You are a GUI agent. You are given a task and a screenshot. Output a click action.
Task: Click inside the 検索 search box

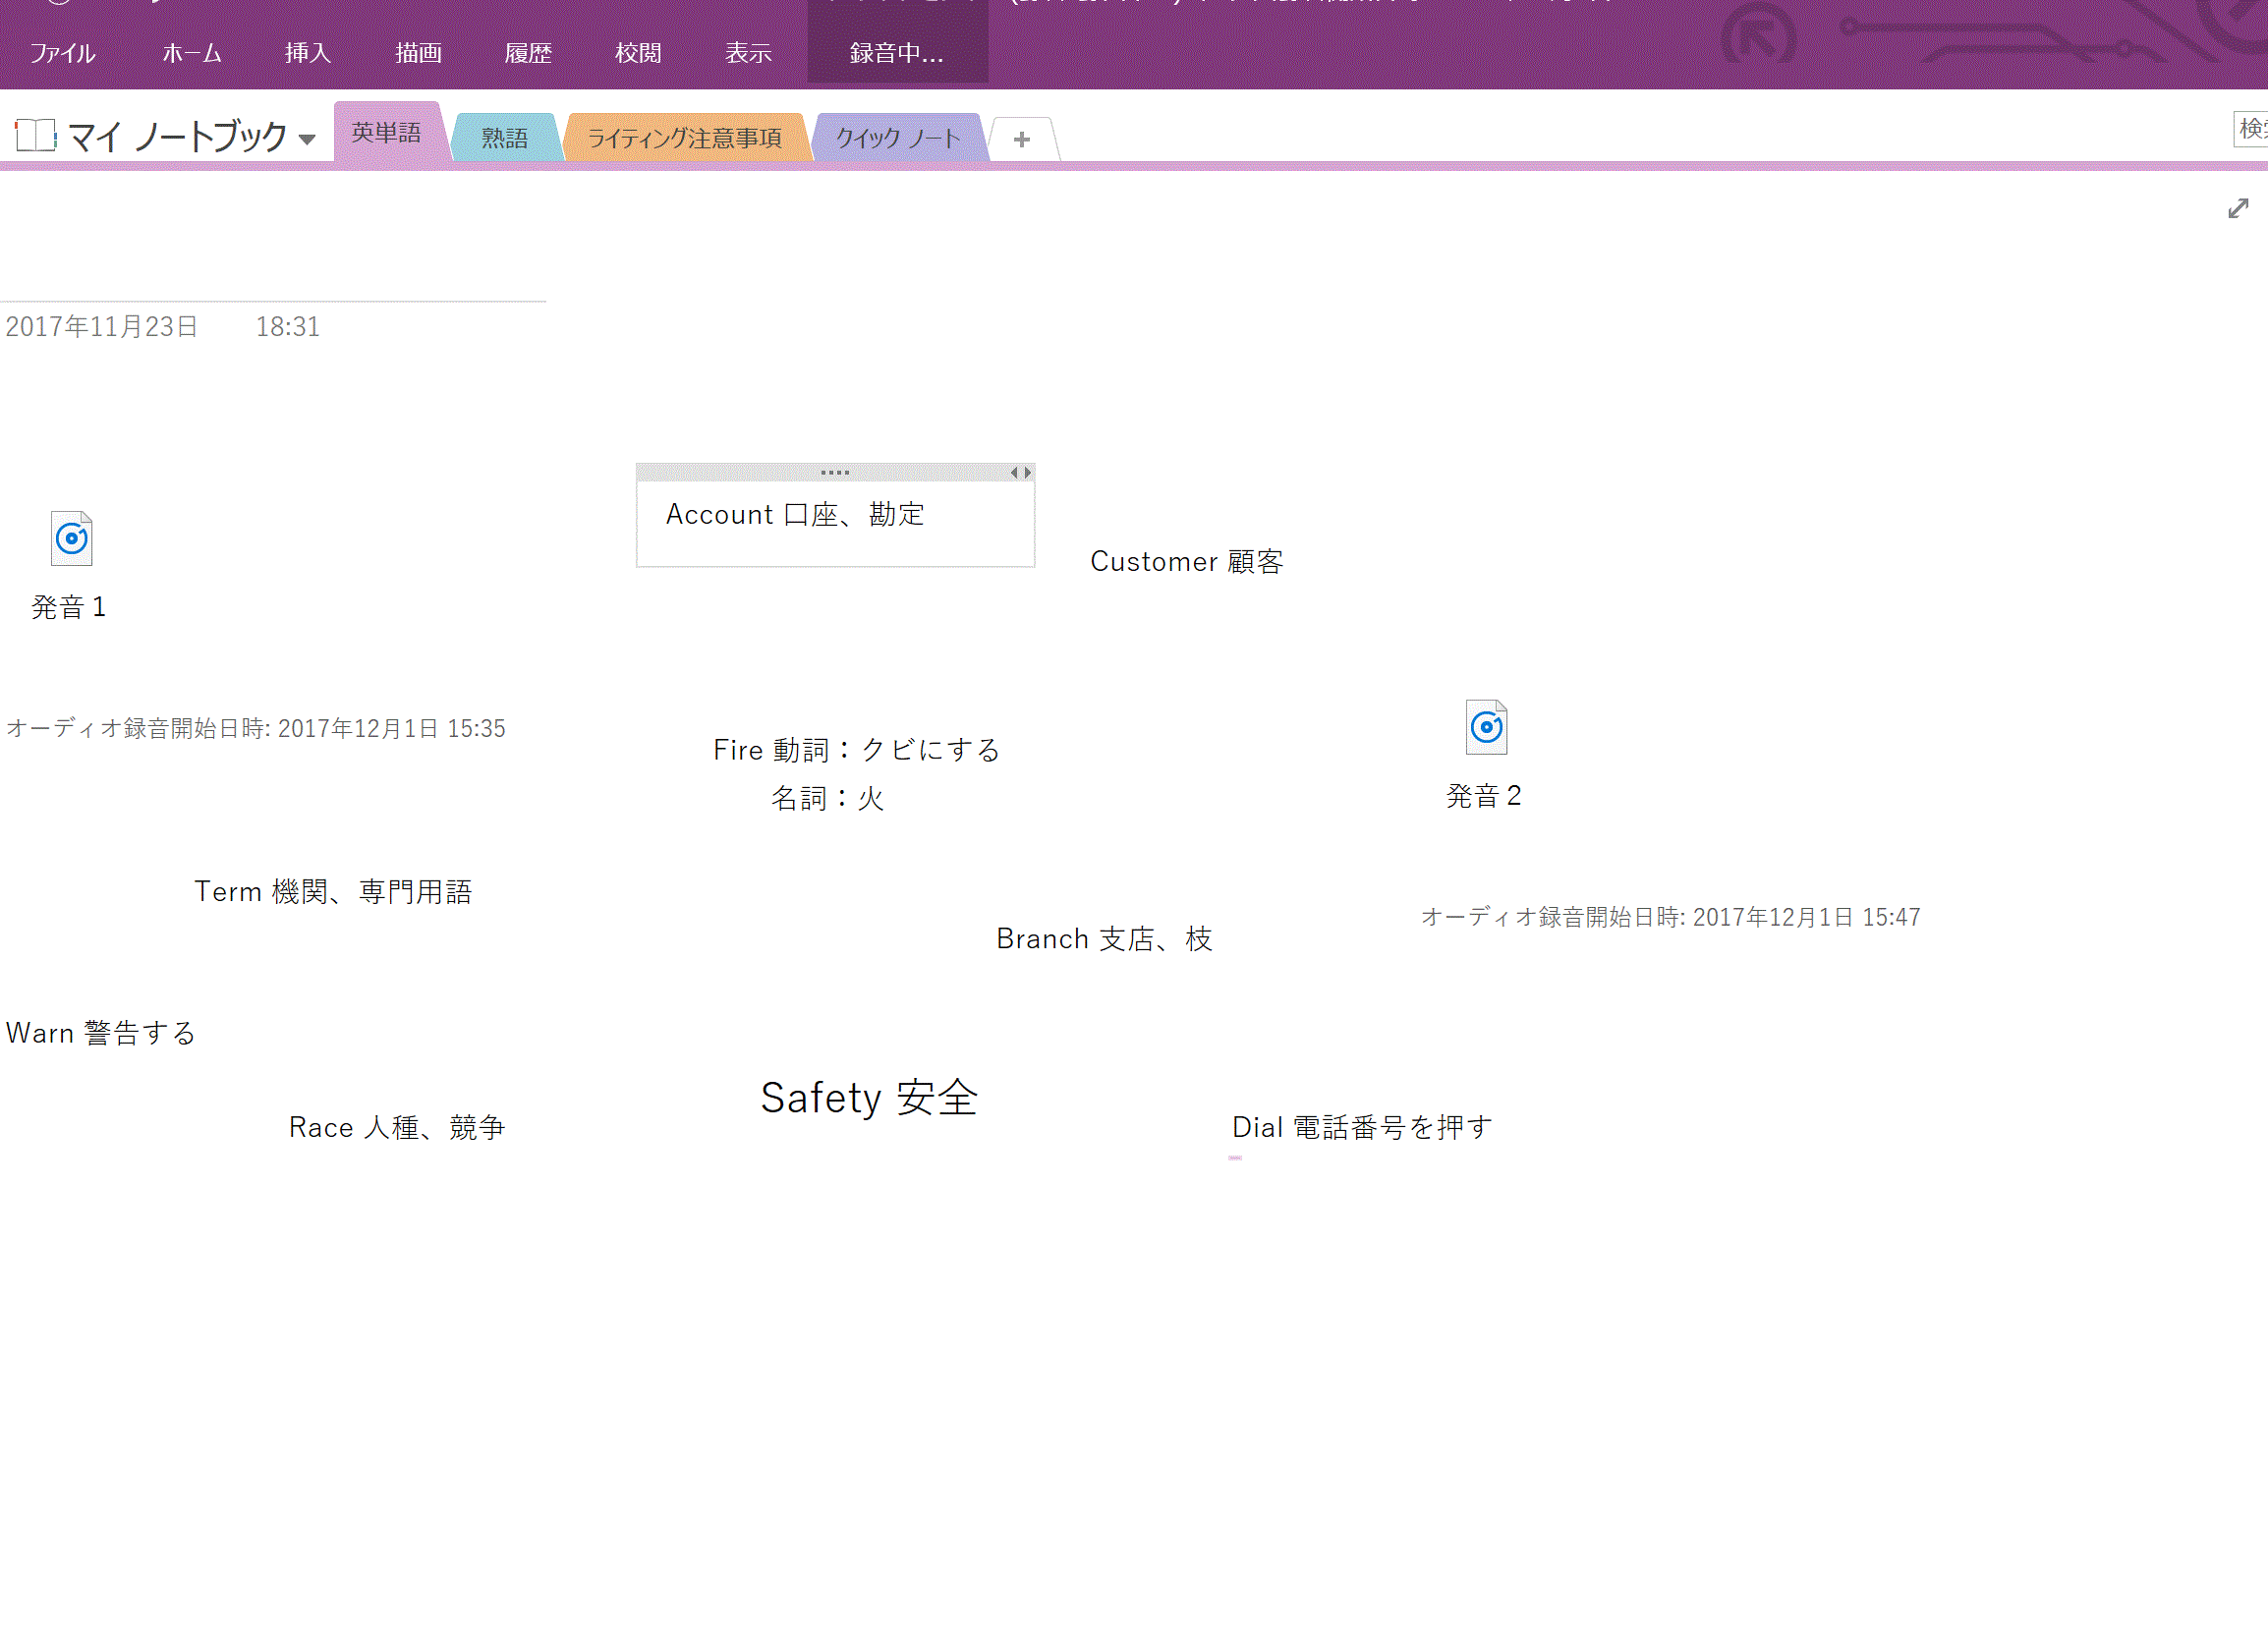pyautogui.click(x=2253, y=128)
